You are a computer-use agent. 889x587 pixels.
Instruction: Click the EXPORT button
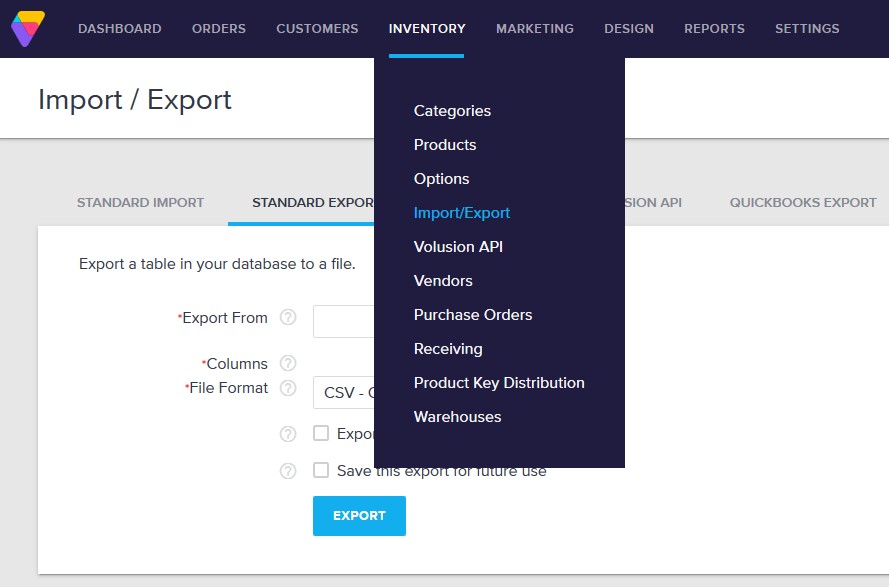pyautogui.click(x=359, y=516)
